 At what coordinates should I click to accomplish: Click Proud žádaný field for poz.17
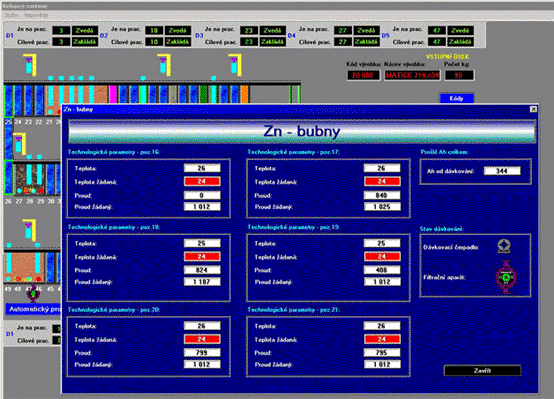pos(382,206)
